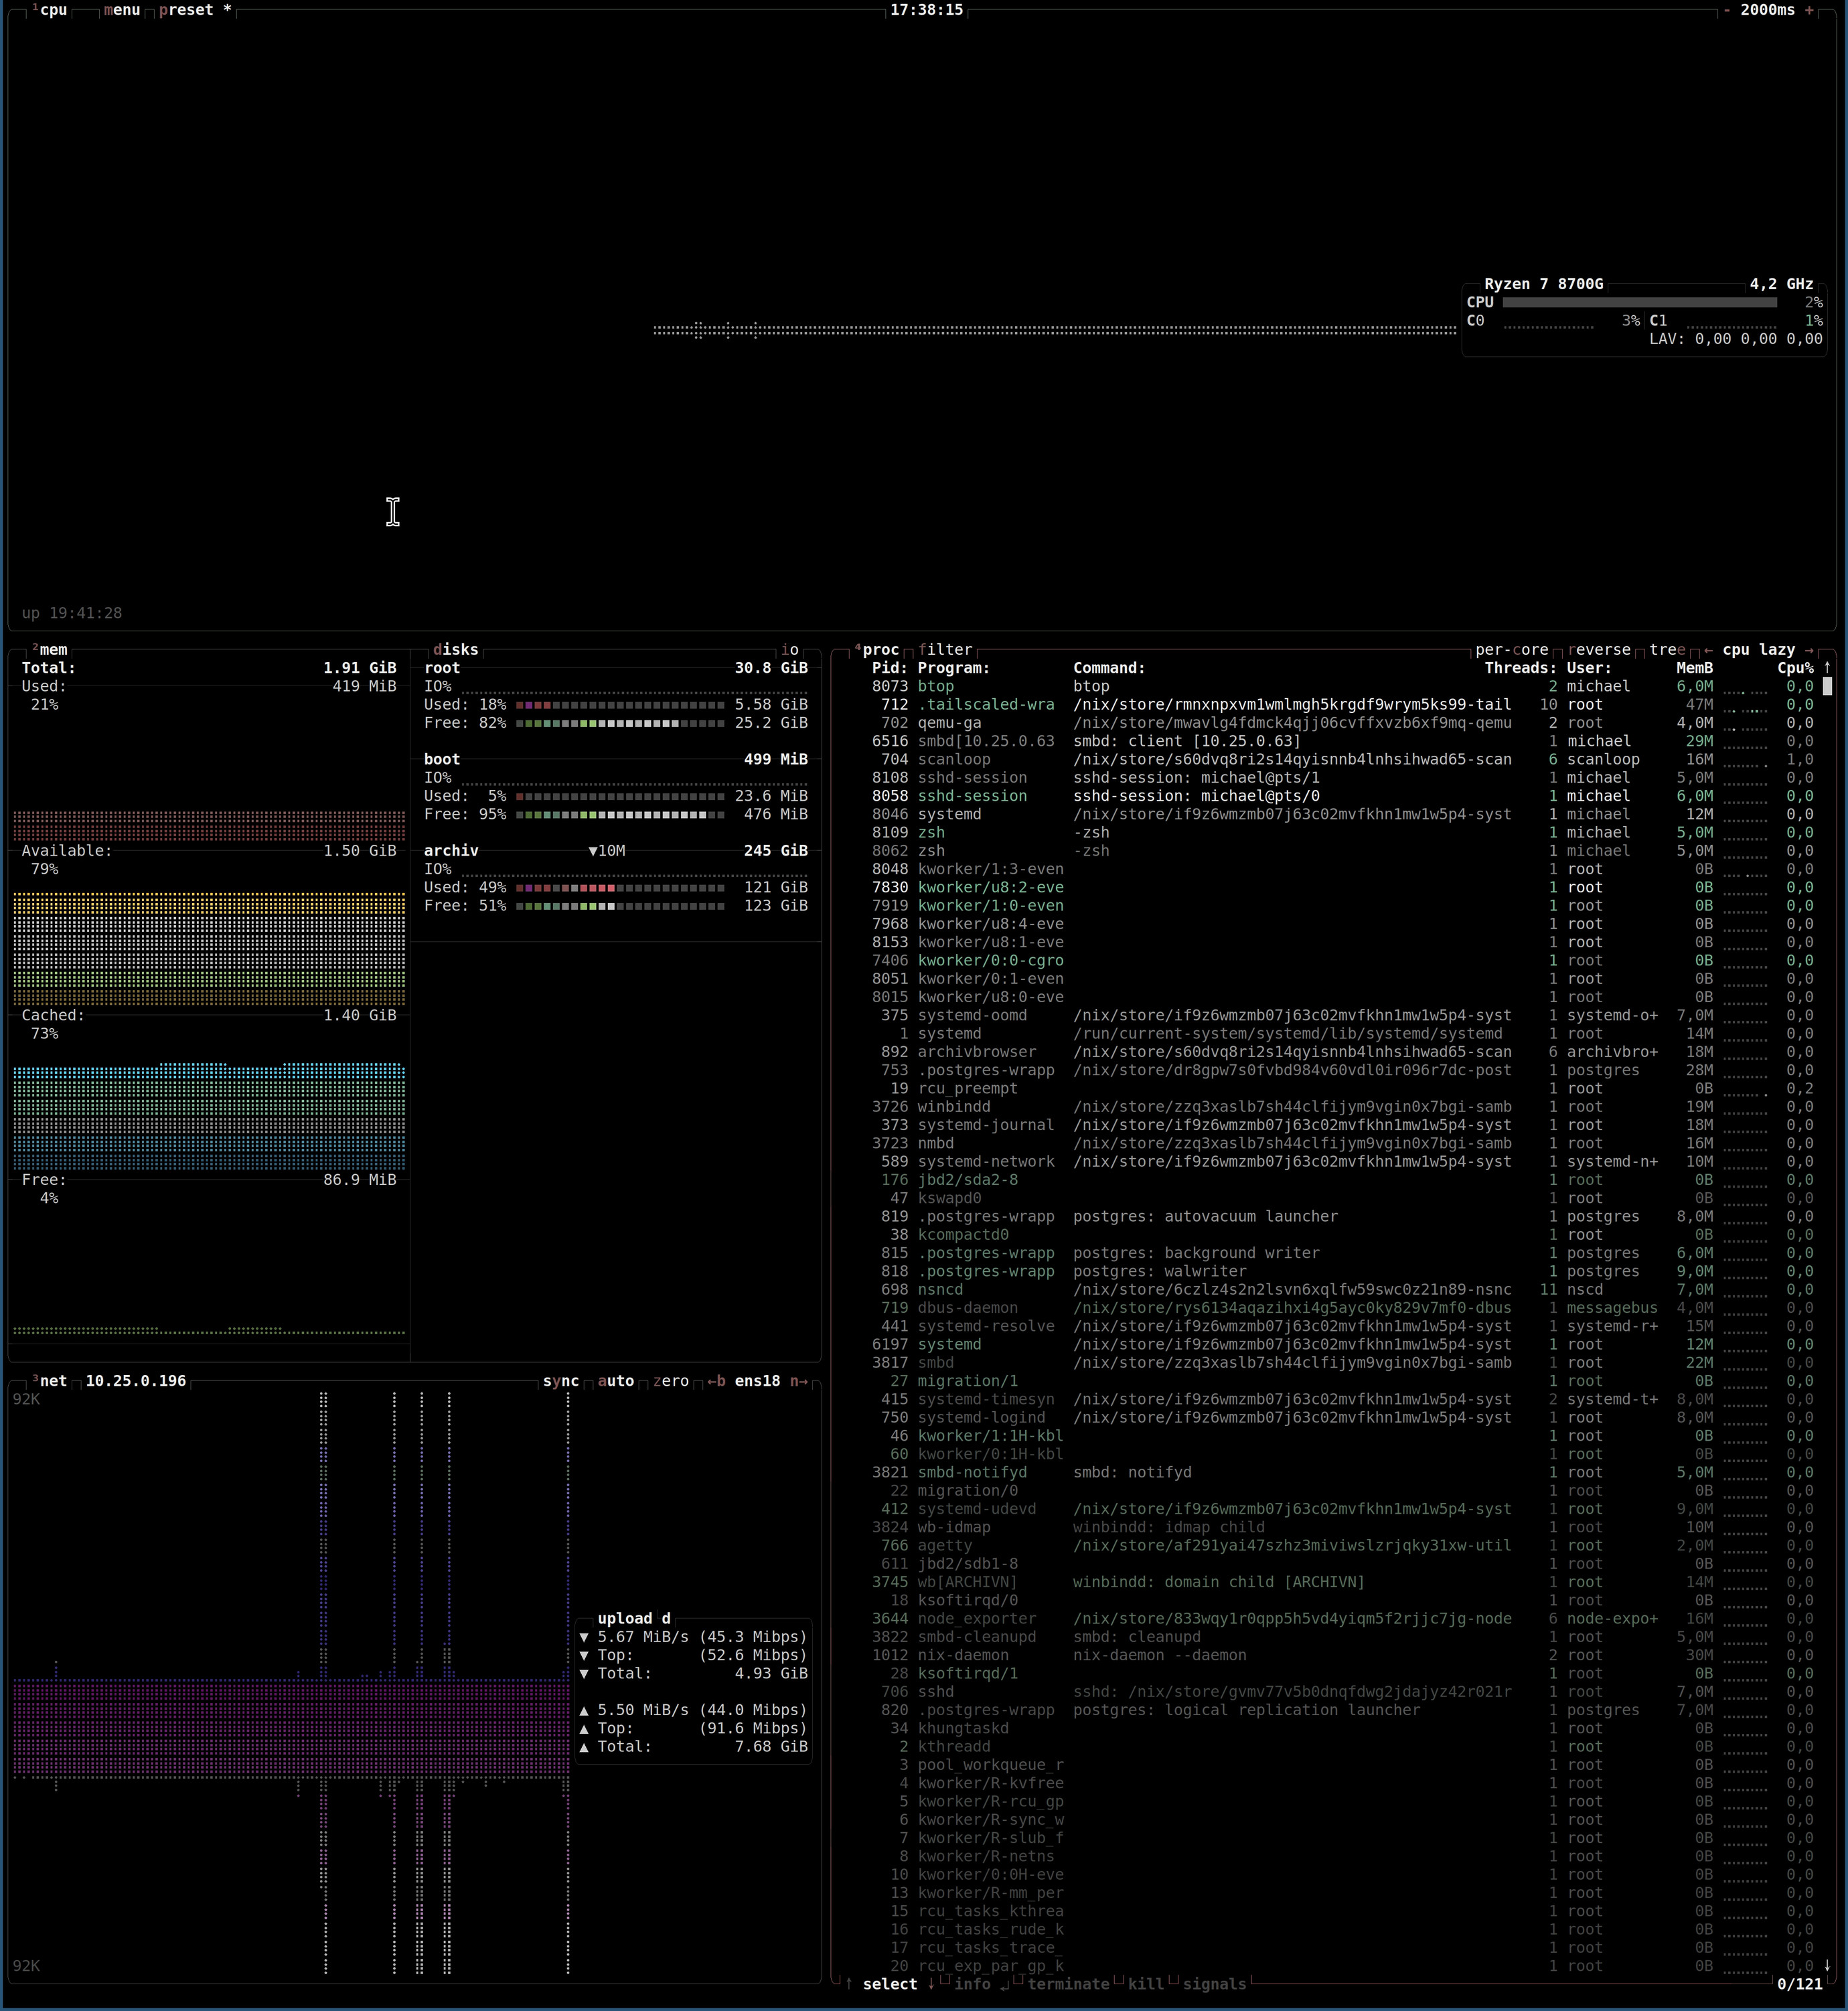This screenshot has height=2011, width=1848.
Task: Click the uptime 19:41:28 text
Action: [x=72, y=613]
